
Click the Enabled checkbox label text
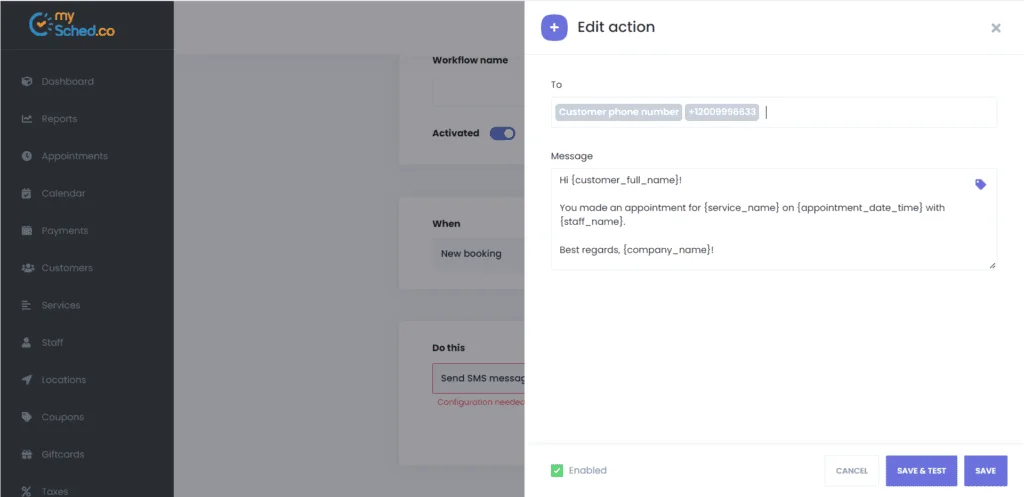(588, 470)
